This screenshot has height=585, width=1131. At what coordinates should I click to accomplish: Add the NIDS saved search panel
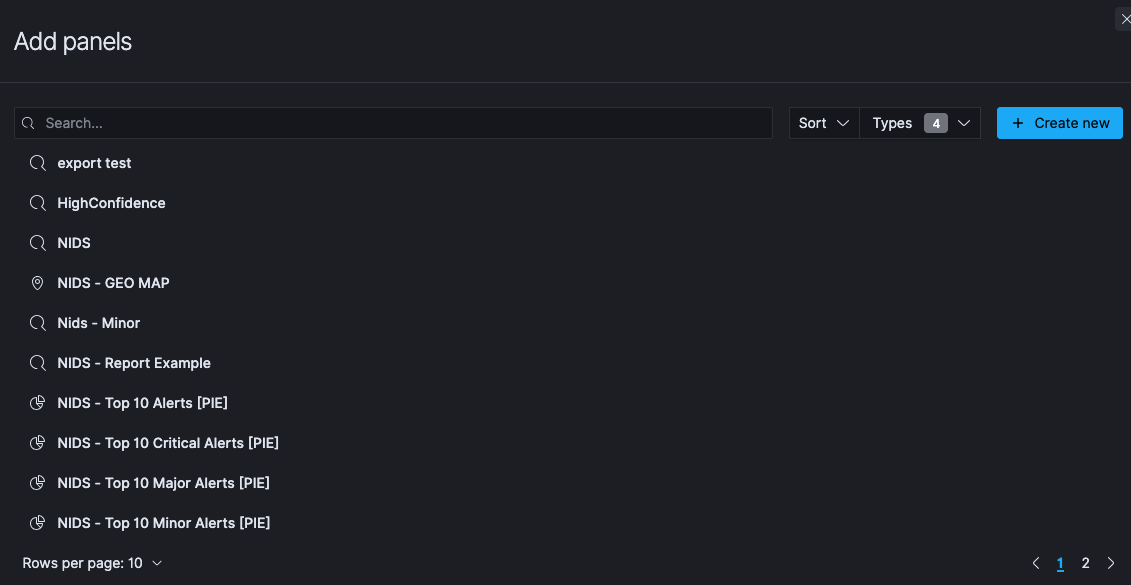coord(74,243)
